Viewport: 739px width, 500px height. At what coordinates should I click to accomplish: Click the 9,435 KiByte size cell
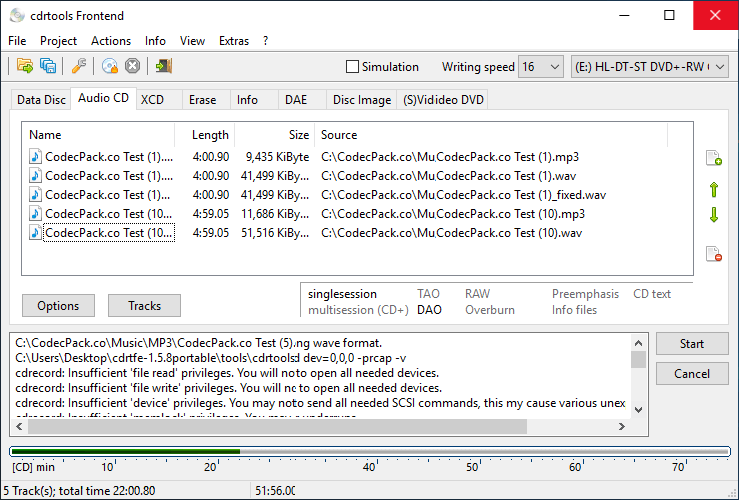[x=277, y=157]
